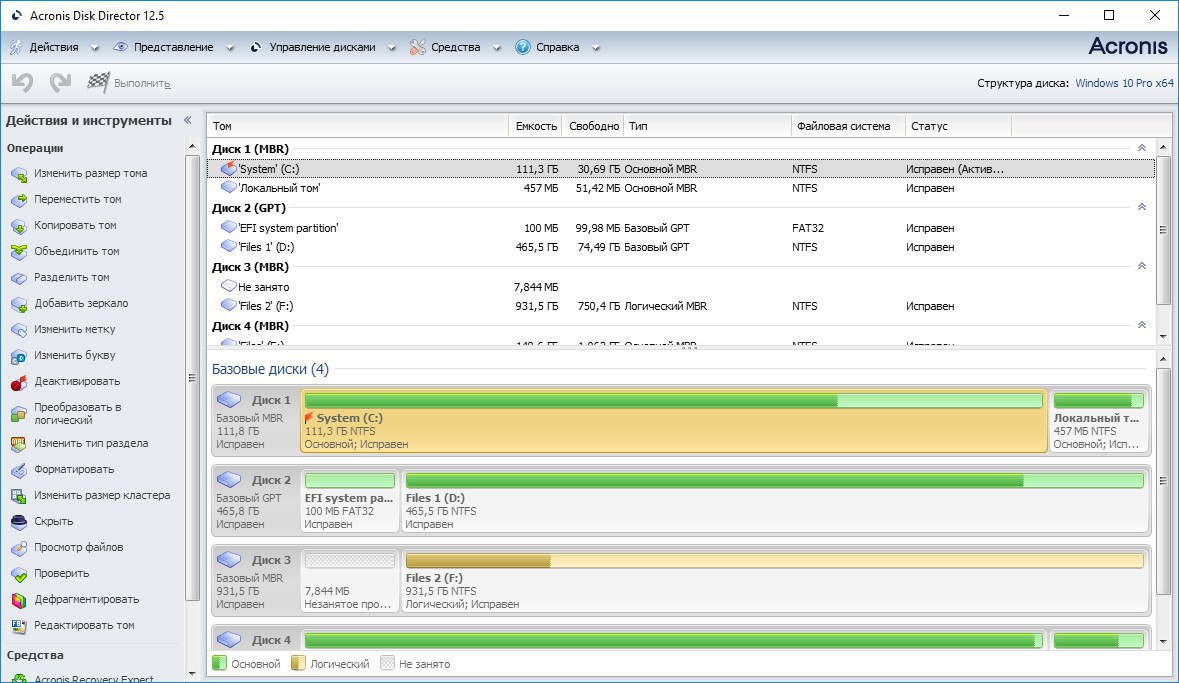Collapse the Диск 3 (MBR) group
The height and width of the screenshot is (683, 1179).
tap(1141, 266)
